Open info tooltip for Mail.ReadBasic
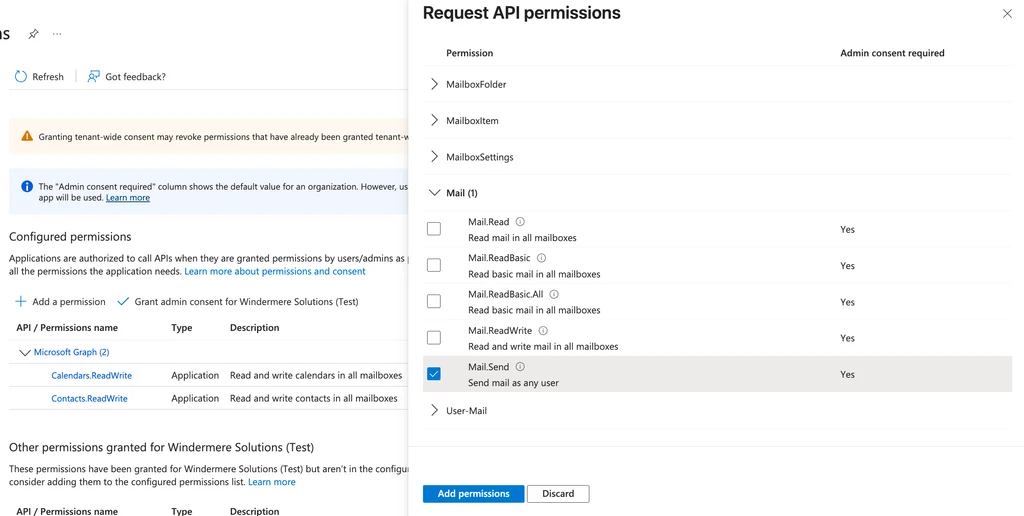The image size is (1024, 516). pos(541,258)
